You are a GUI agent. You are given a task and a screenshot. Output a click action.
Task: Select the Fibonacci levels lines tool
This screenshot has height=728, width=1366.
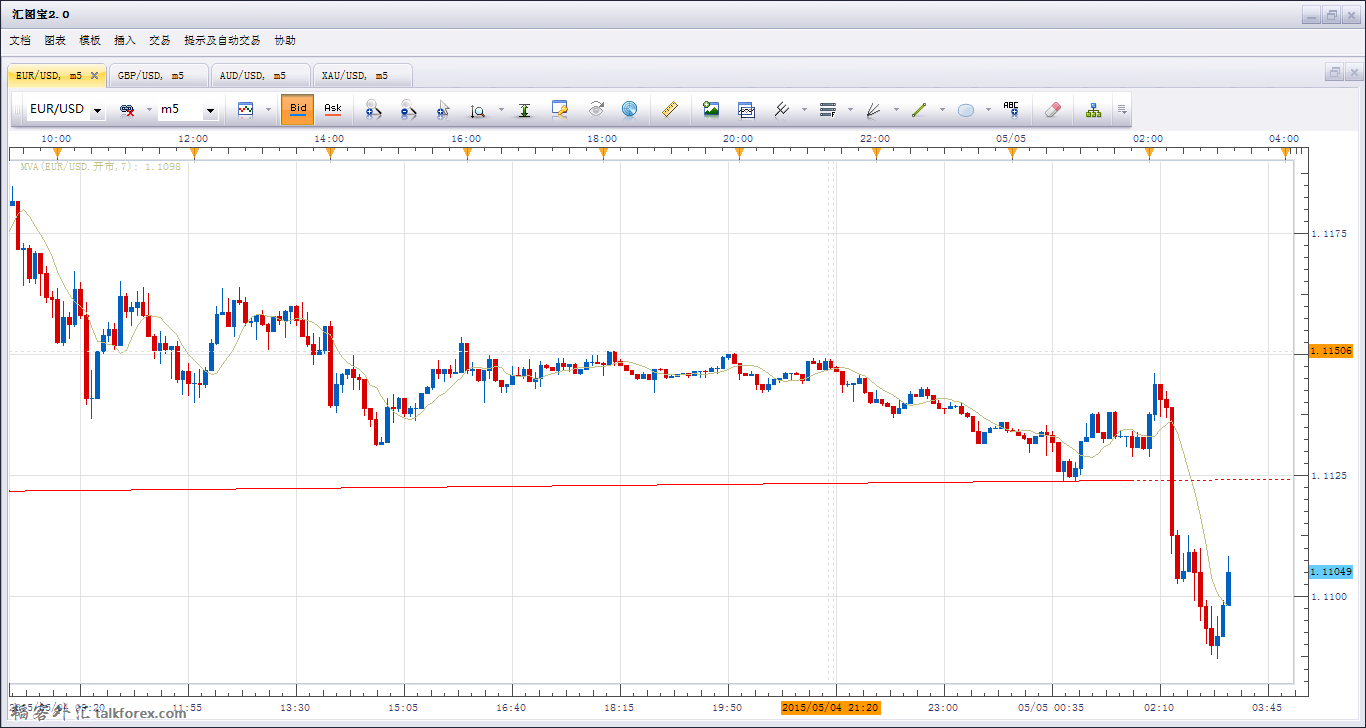tap(827, 110)
